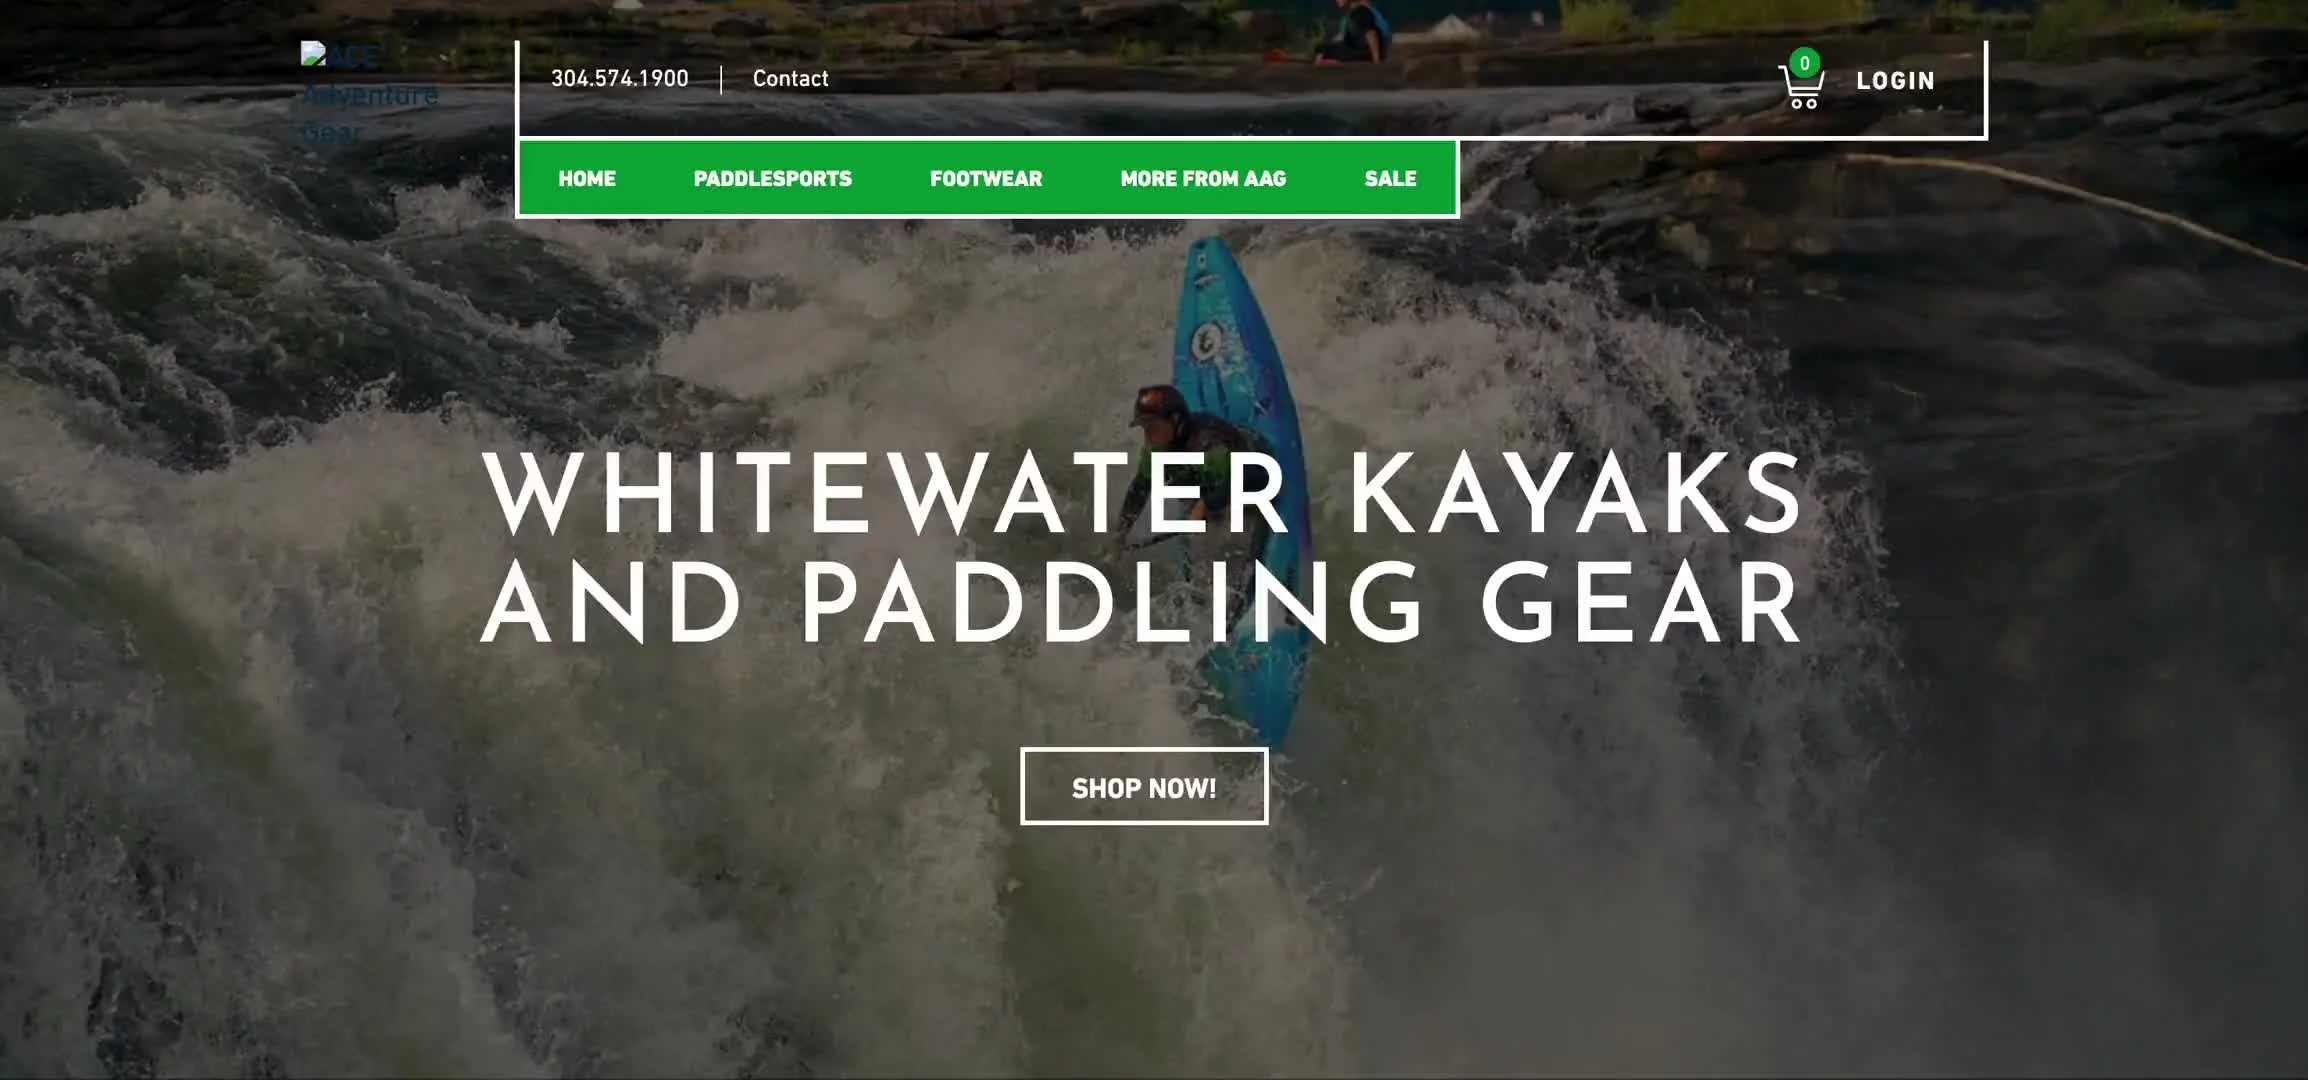
Task: Open the Contact page link
Action: [x=790, y=78]
